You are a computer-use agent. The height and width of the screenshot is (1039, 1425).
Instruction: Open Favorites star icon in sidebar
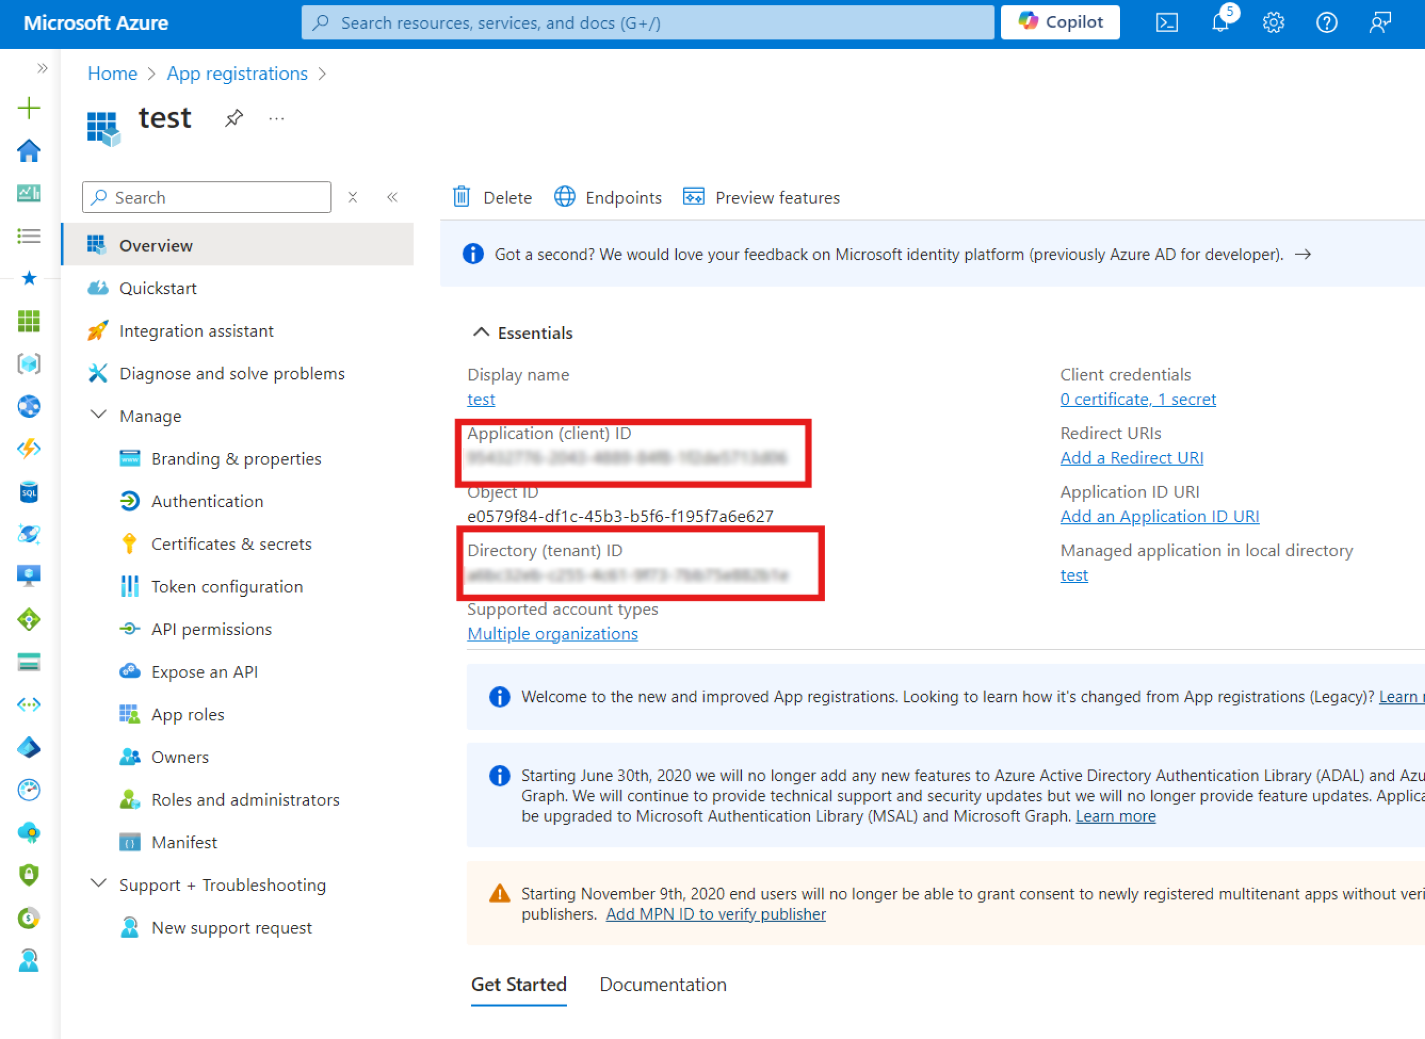pyautogui.click(x=29, y=278)
